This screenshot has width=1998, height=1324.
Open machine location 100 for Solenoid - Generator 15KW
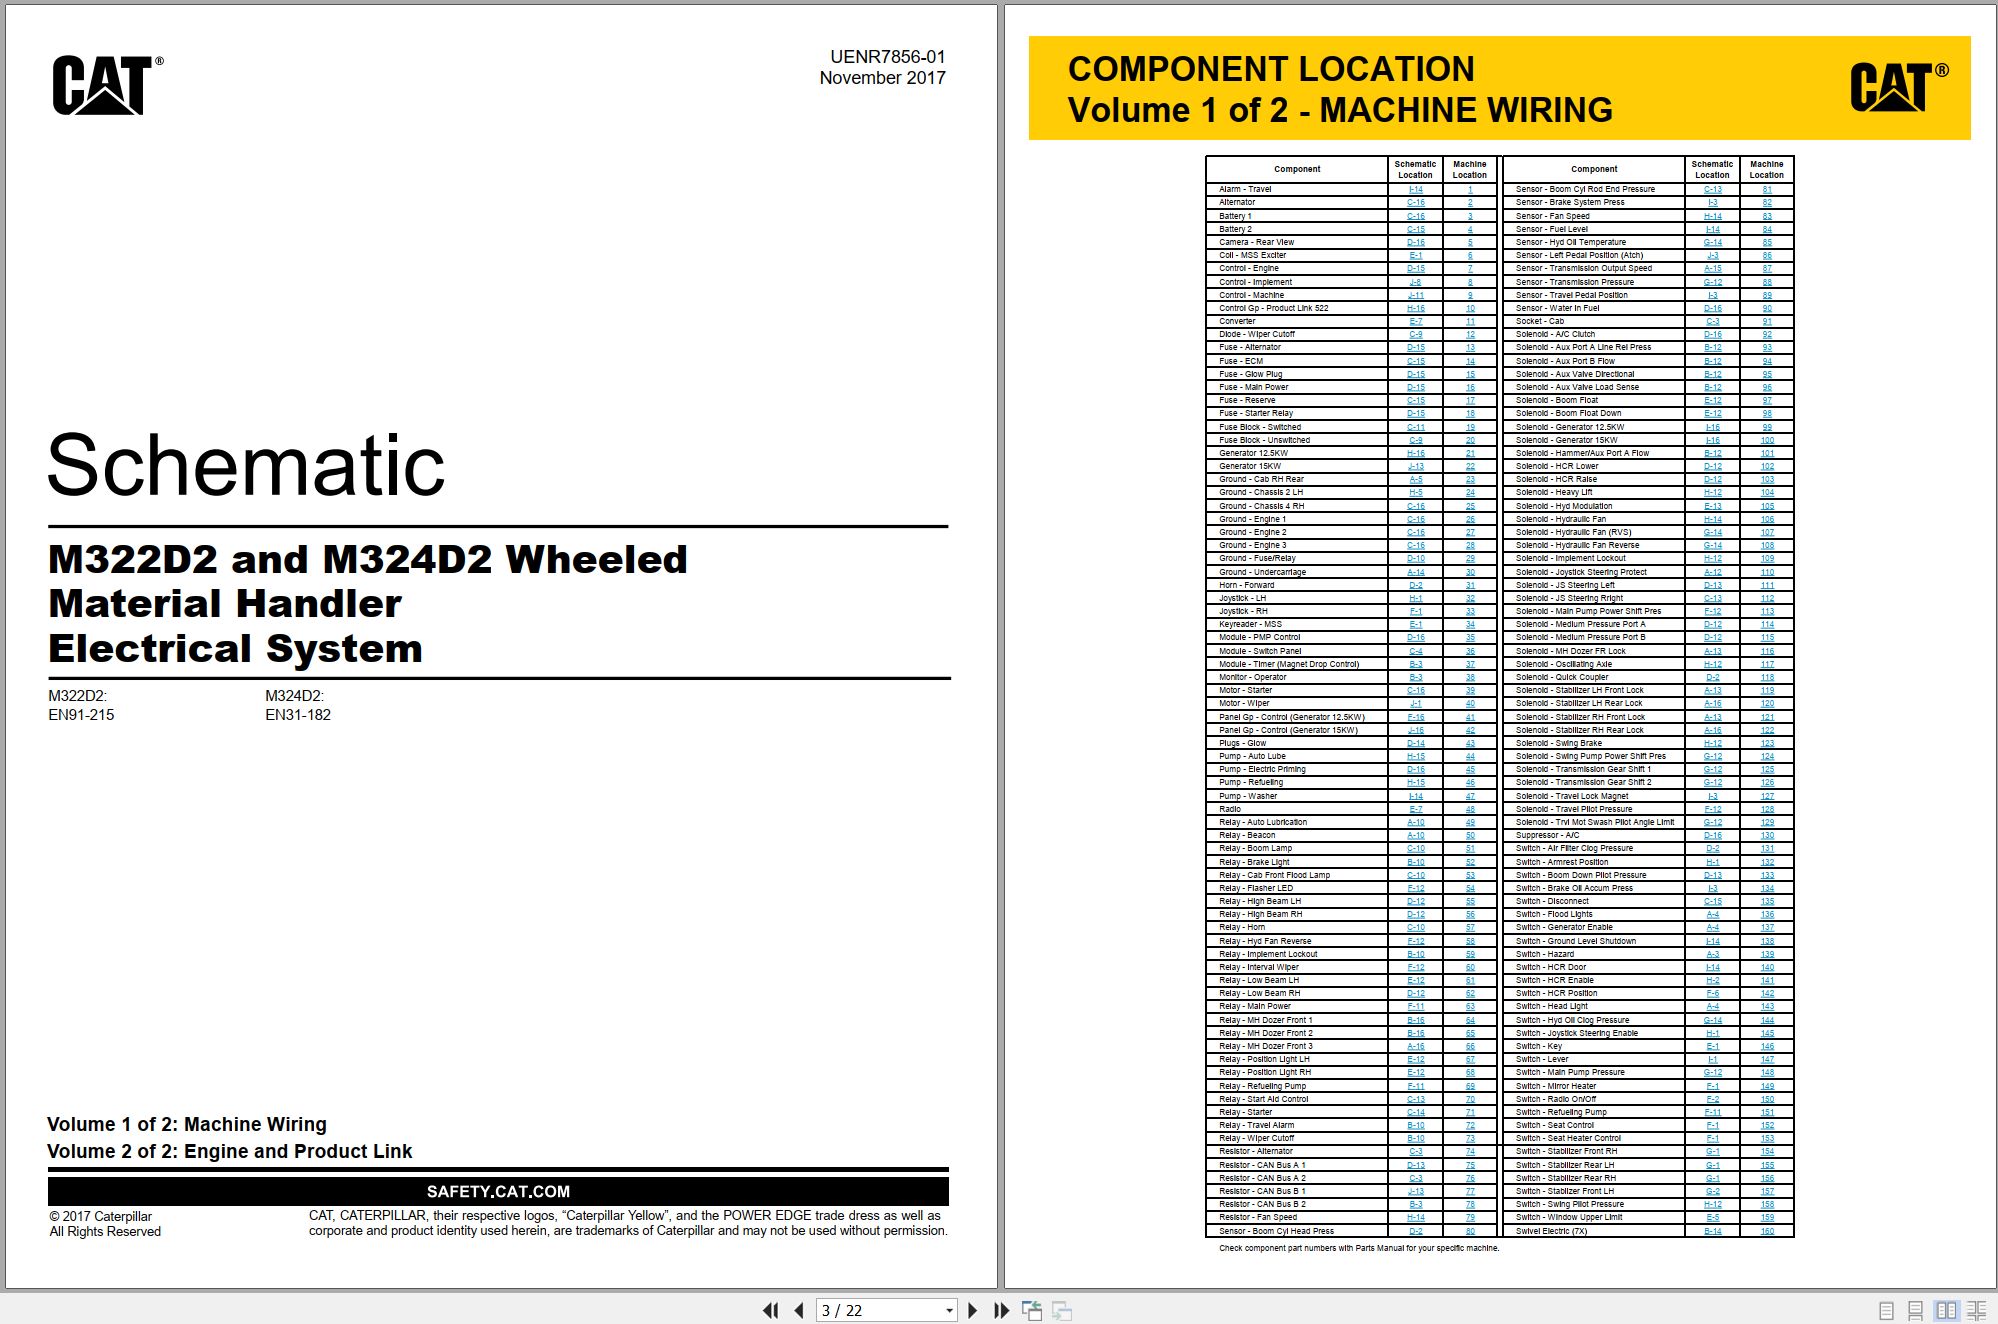pyautogui.click(x=1767, y=440)
